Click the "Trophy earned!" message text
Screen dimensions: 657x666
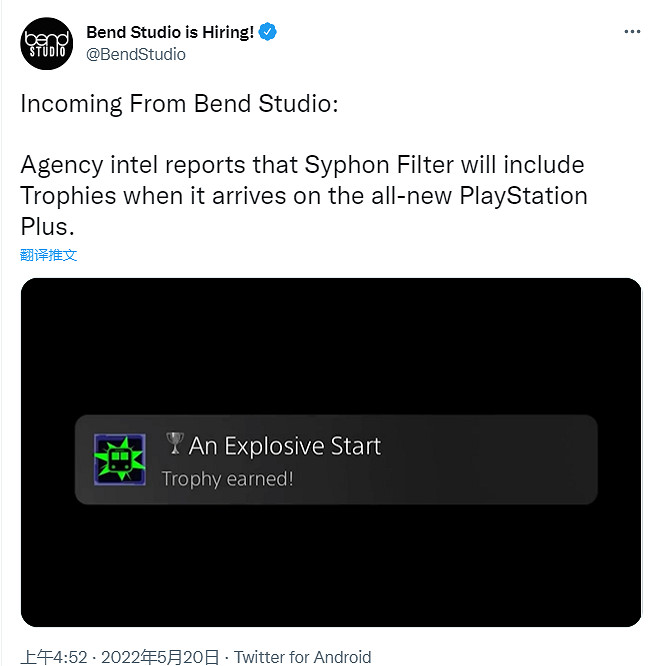(x=227, y=479)
